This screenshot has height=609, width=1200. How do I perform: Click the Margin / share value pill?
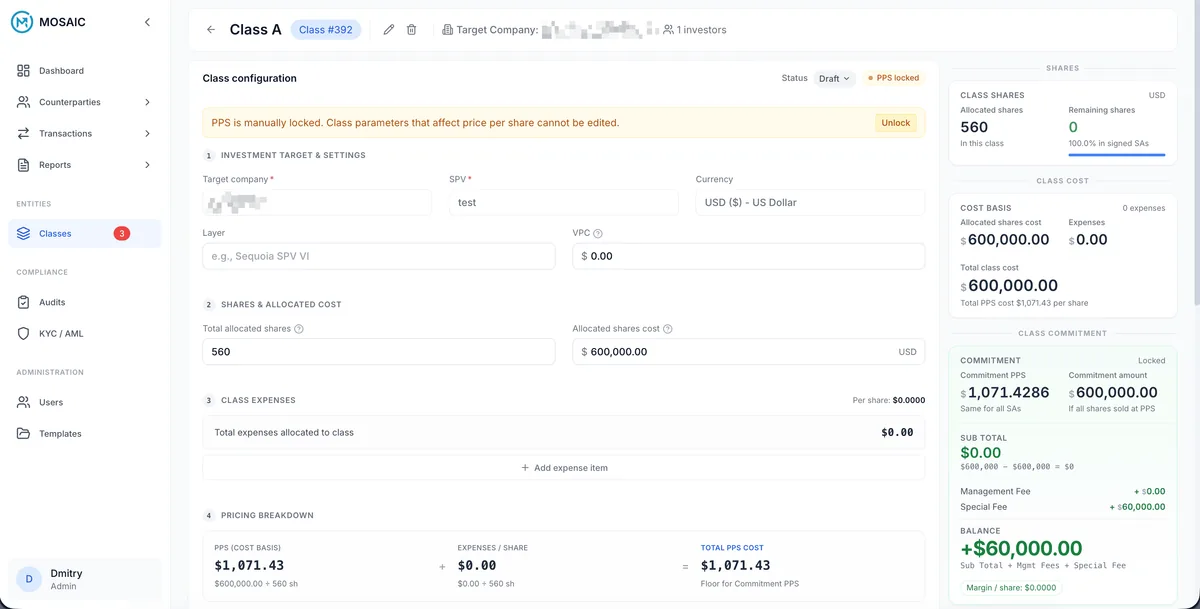click(x=1011, y=588)
